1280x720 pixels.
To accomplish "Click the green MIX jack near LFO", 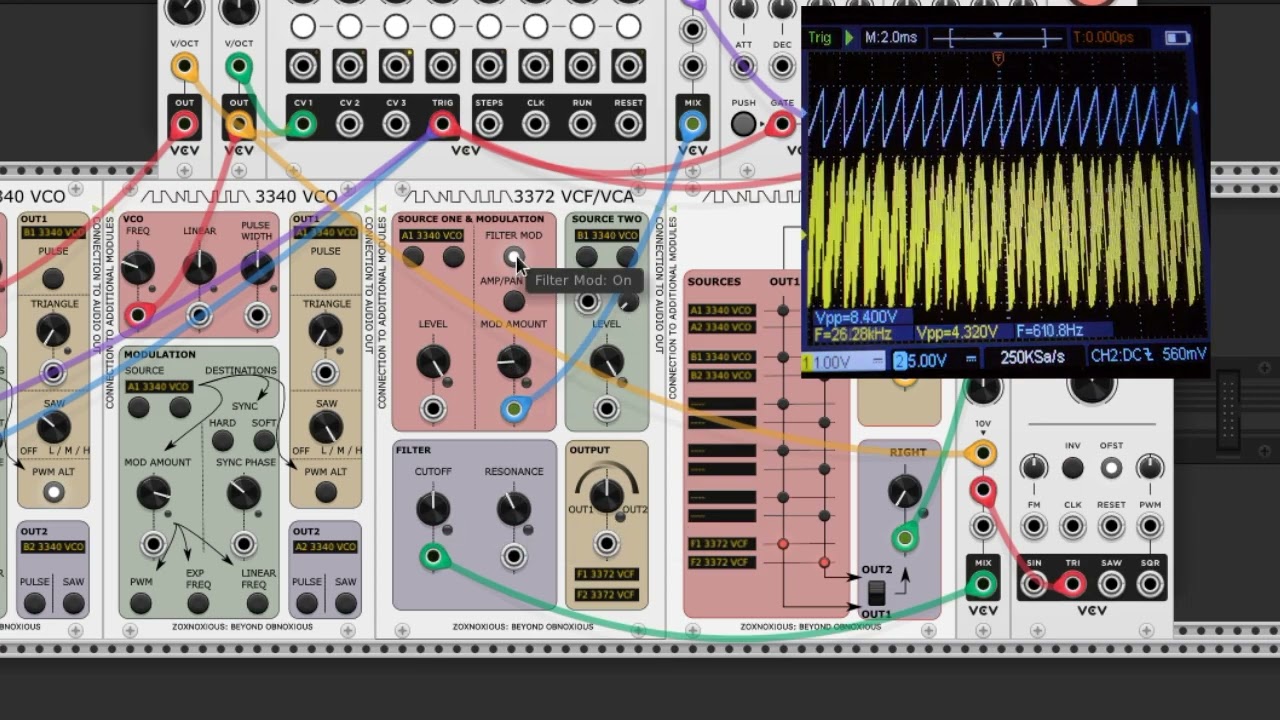I will coord(983,584).
